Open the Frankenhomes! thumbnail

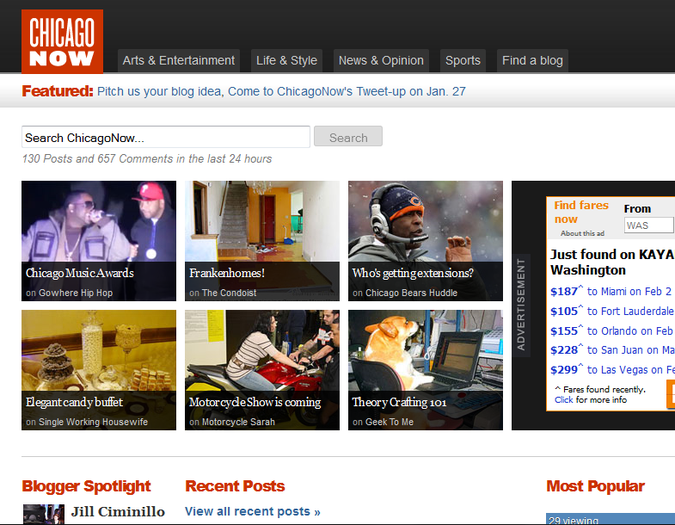click(262, 241)
